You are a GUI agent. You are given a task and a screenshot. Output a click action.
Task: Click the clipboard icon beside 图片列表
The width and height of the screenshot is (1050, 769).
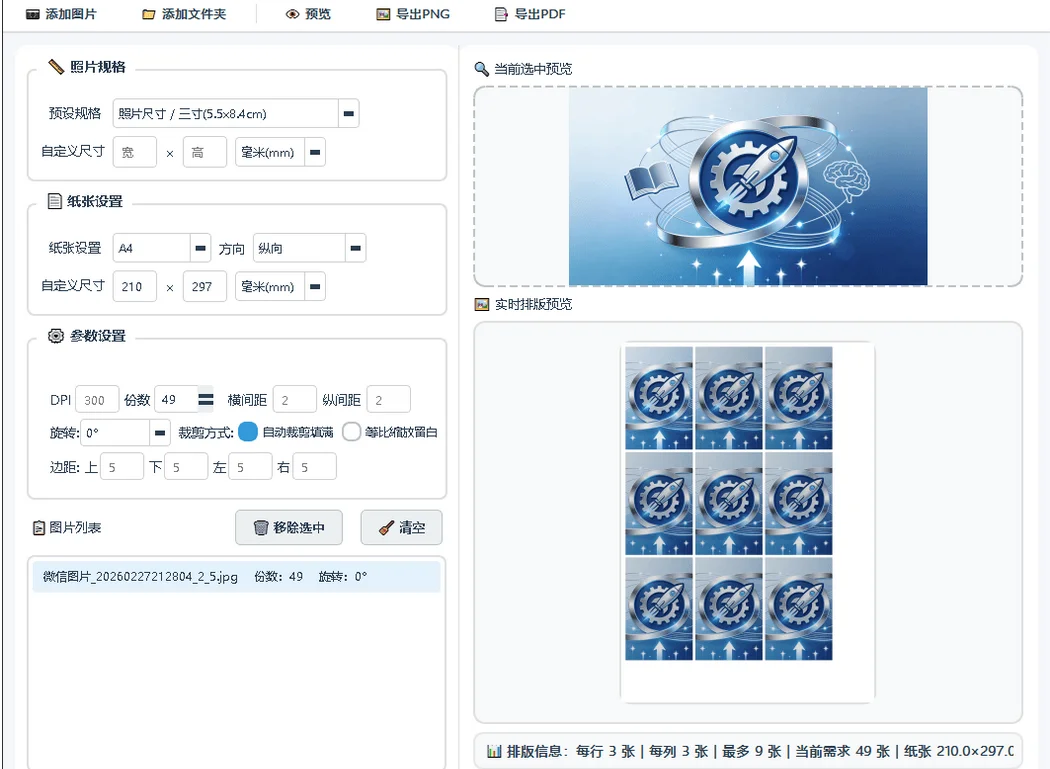pyautogui.click(x=39, y=528)
